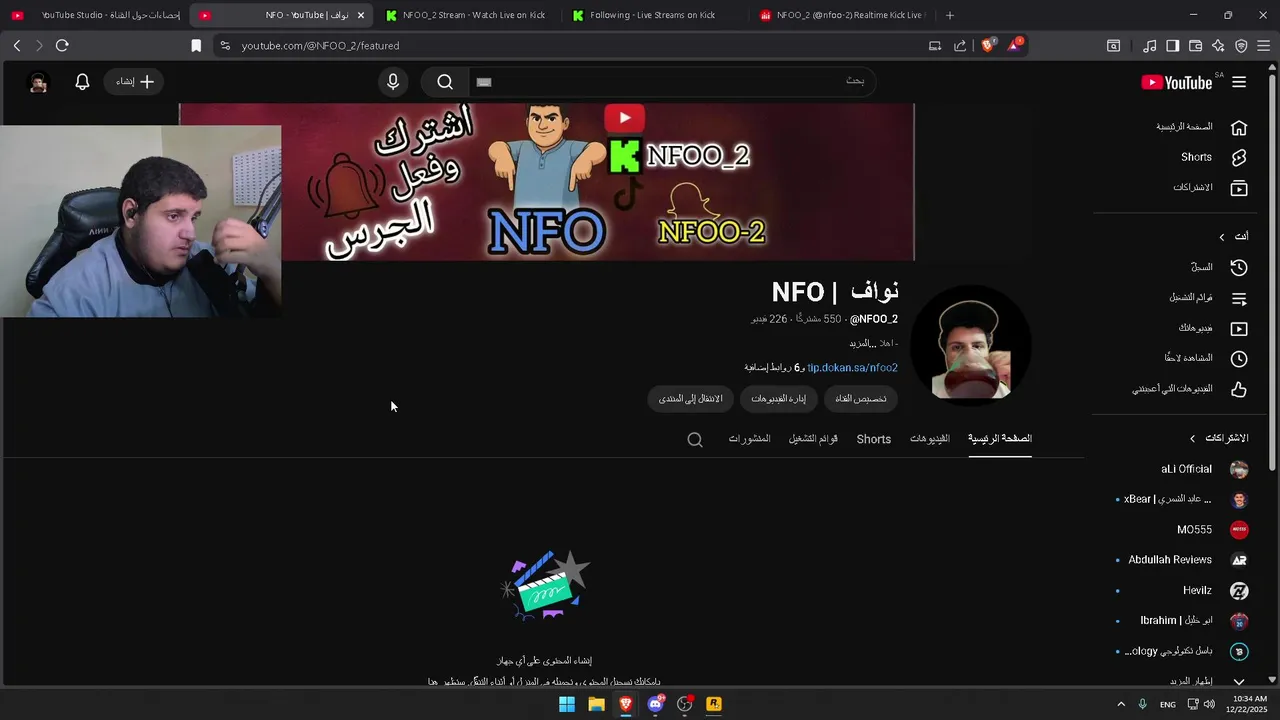The width and height of the screenshot is (1280, 720).
Task: Open Brave Shields lion icon
Action: coord(988,45)
